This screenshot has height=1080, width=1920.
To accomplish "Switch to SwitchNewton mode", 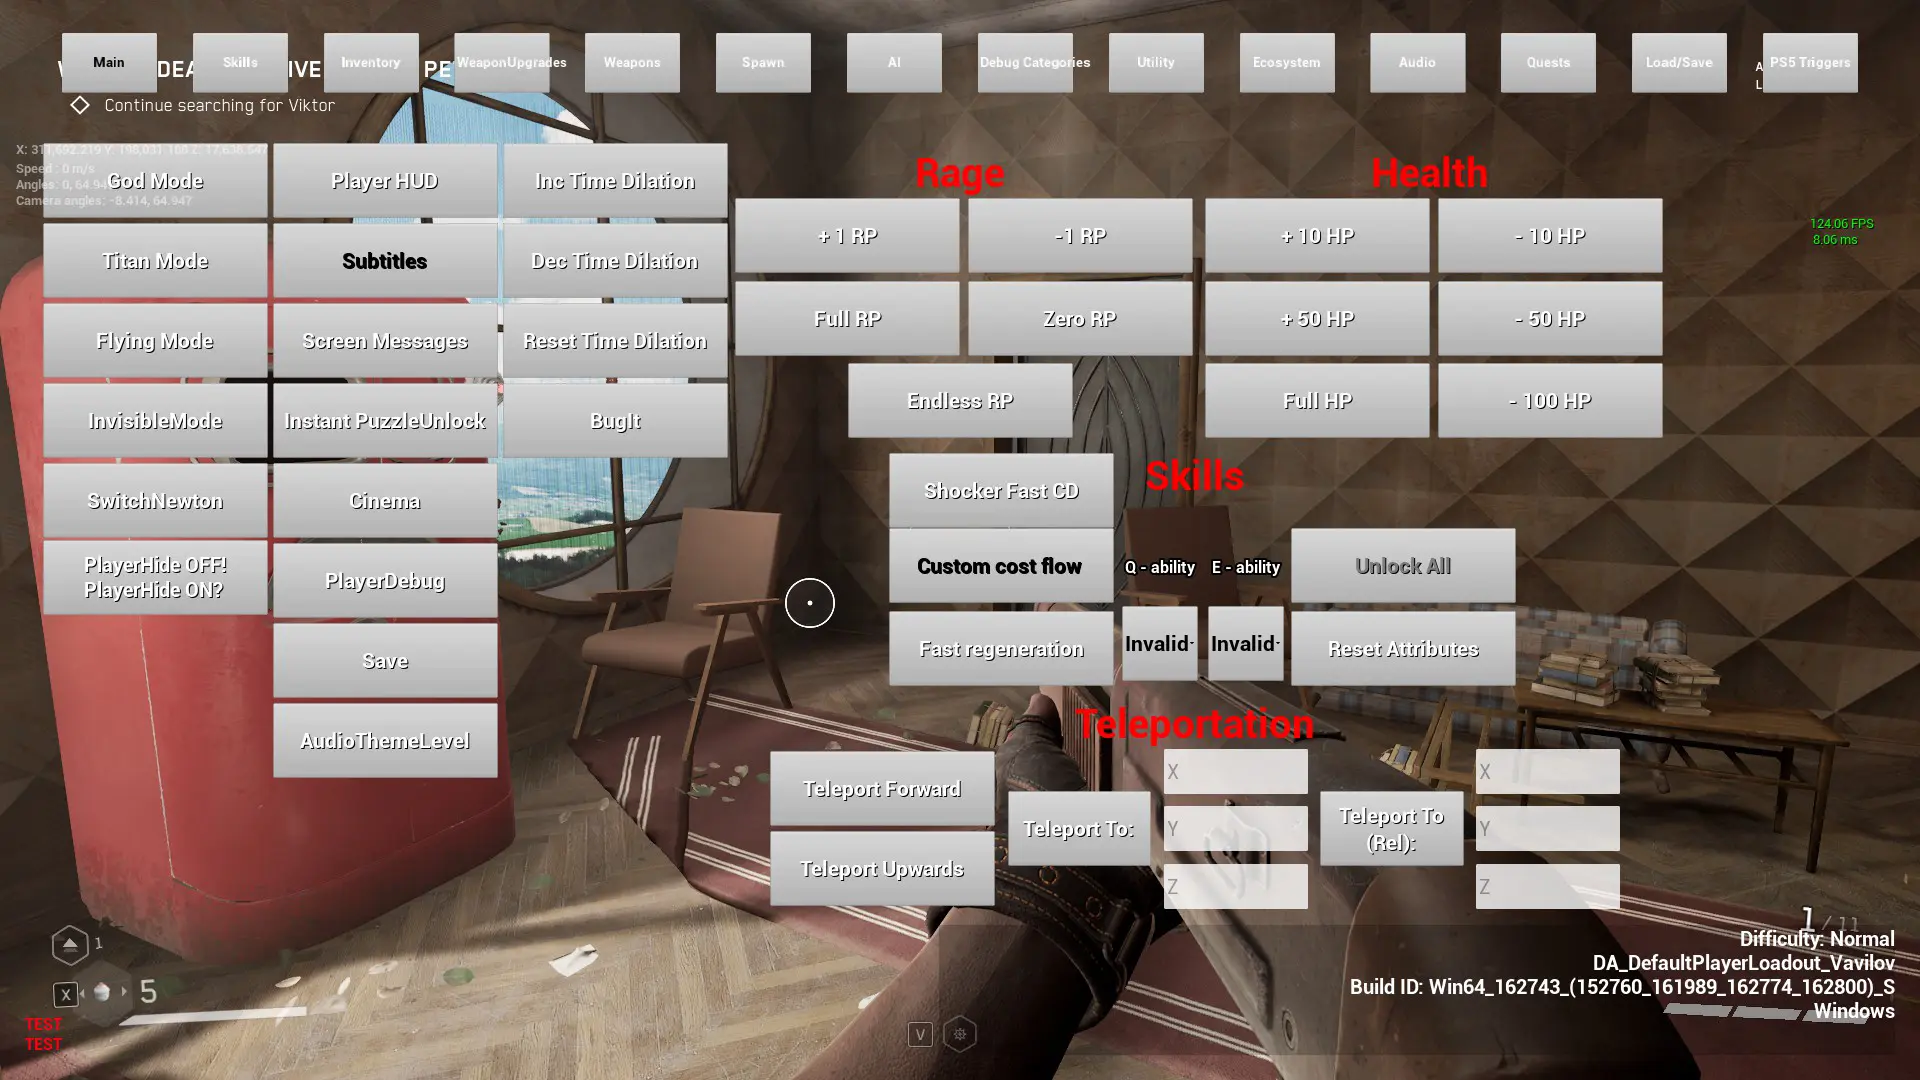I will (154, 500).
